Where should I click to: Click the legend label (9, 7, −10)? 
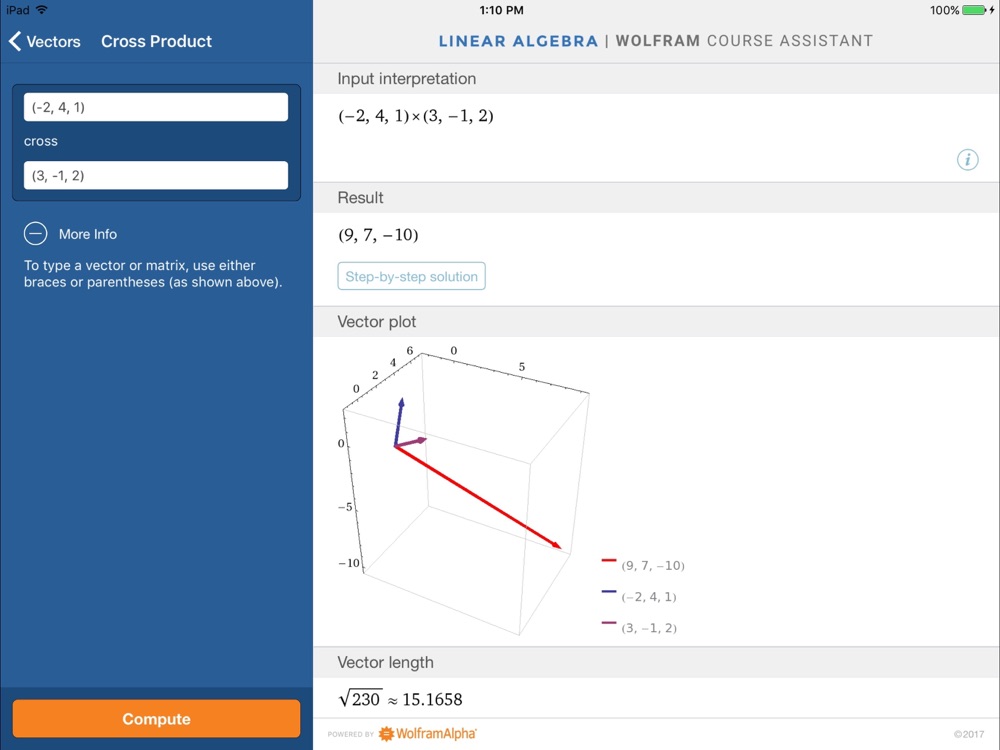[x=653, y=566]
